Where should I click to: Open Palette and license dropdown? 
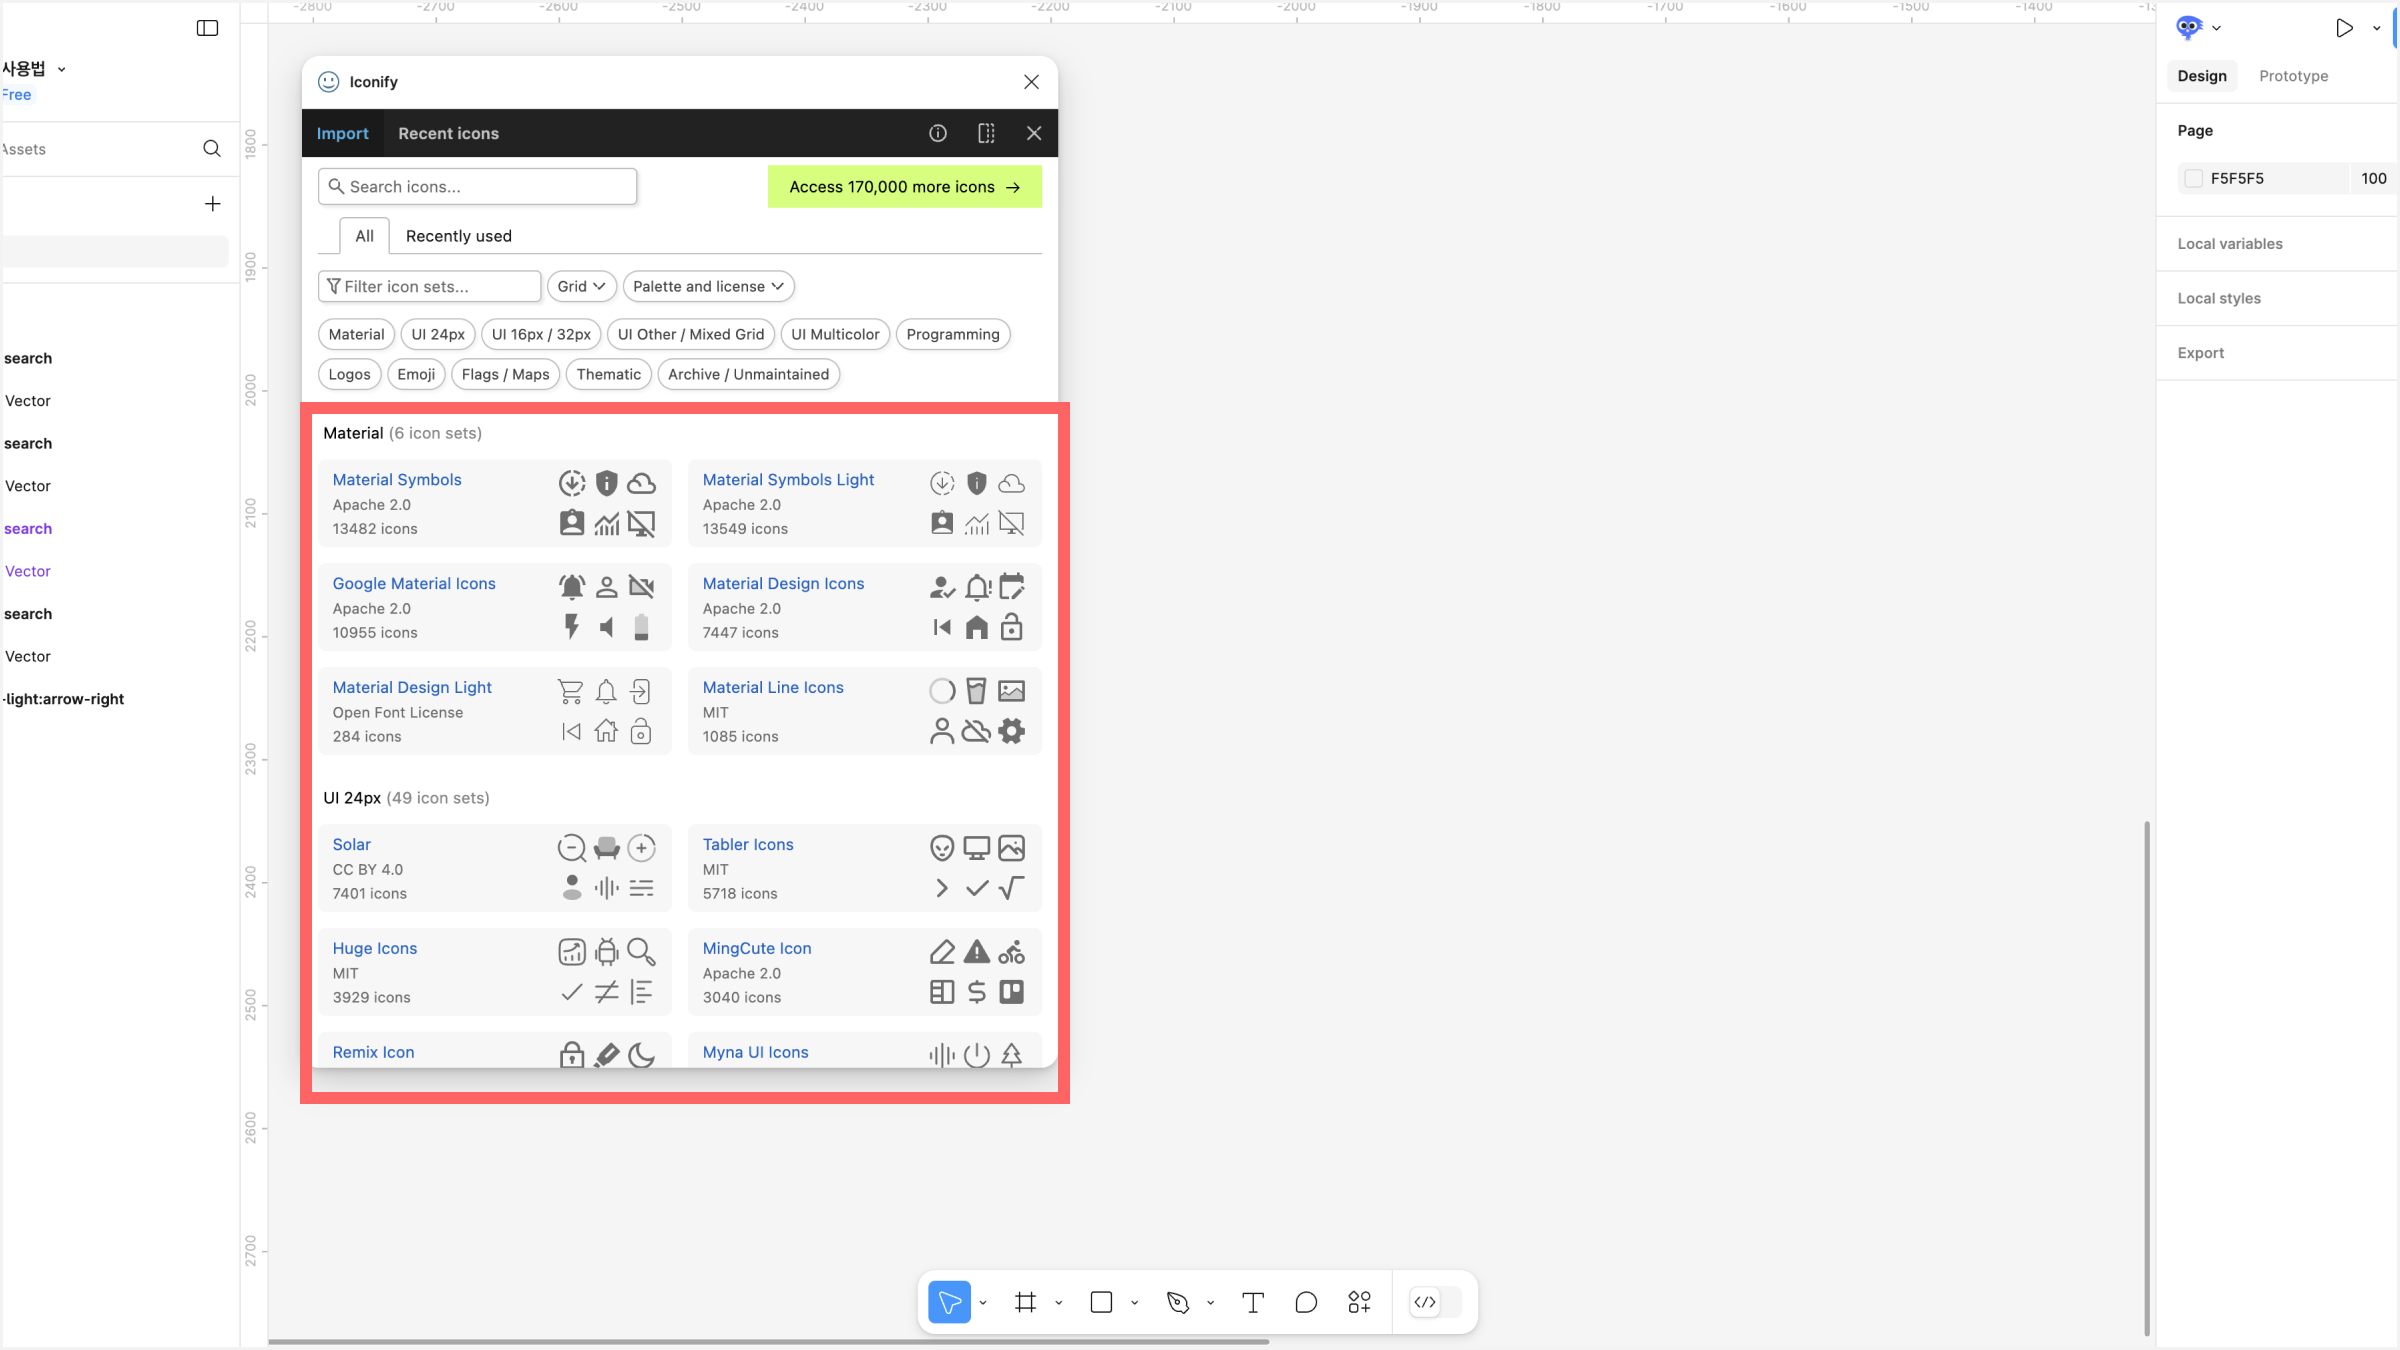coord(709,287)
